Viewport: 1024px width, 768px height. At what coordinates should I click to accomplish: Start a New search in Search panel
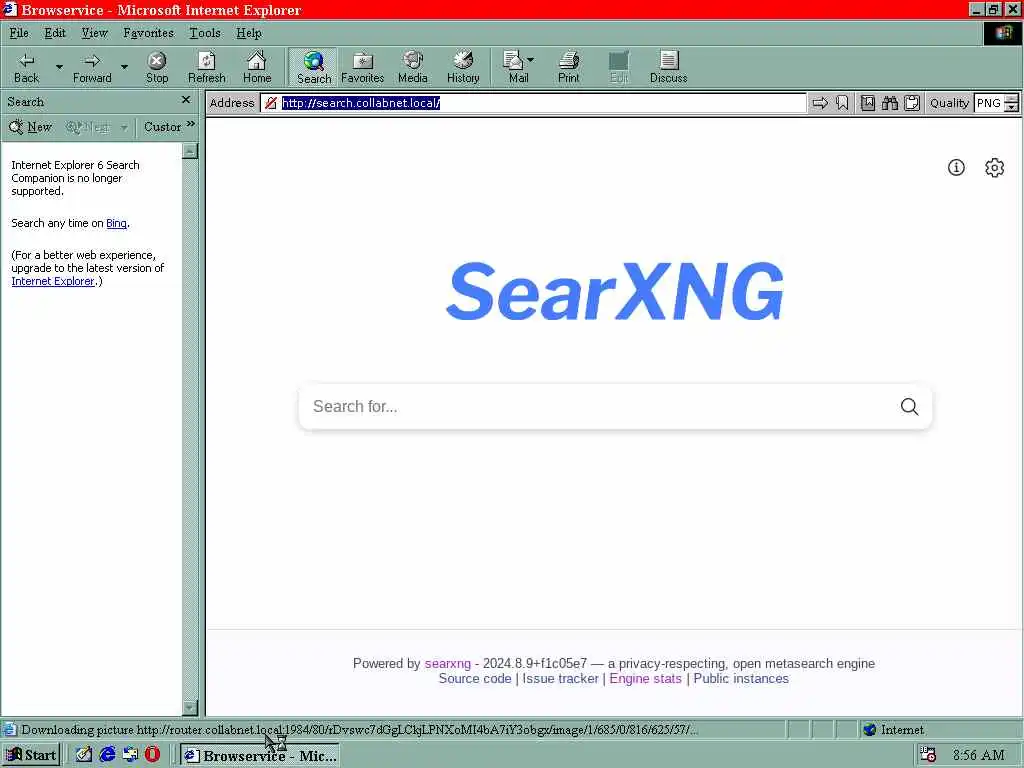click(31, 127)
